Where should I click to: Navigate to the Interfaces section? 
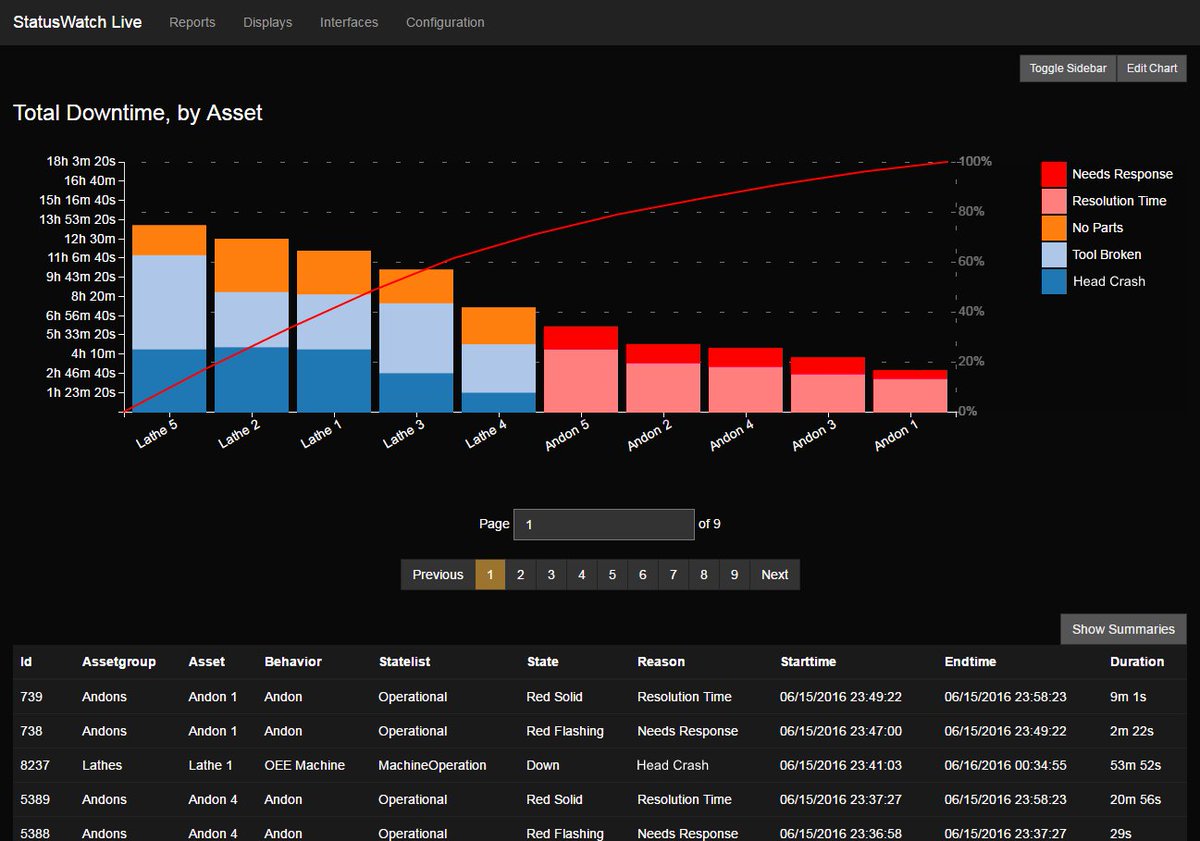348,22
